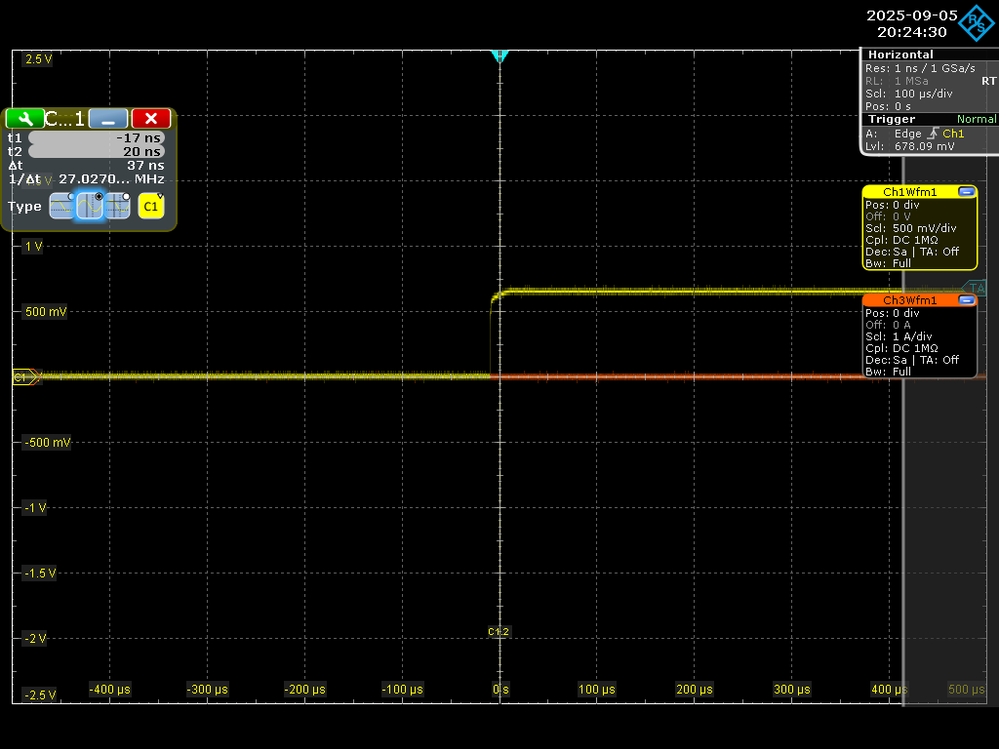This screenshot has width=999, height=749.
Task: Open the Ch3Wfm1 channel settings header
Action: click(910, 300)
